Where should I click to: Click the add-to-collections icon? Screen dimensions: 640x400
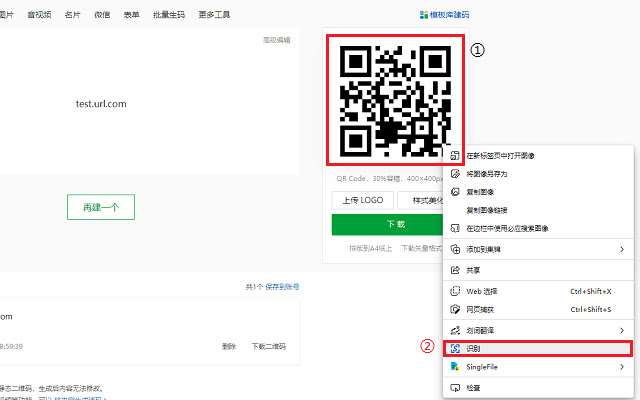tap(455, 249)
